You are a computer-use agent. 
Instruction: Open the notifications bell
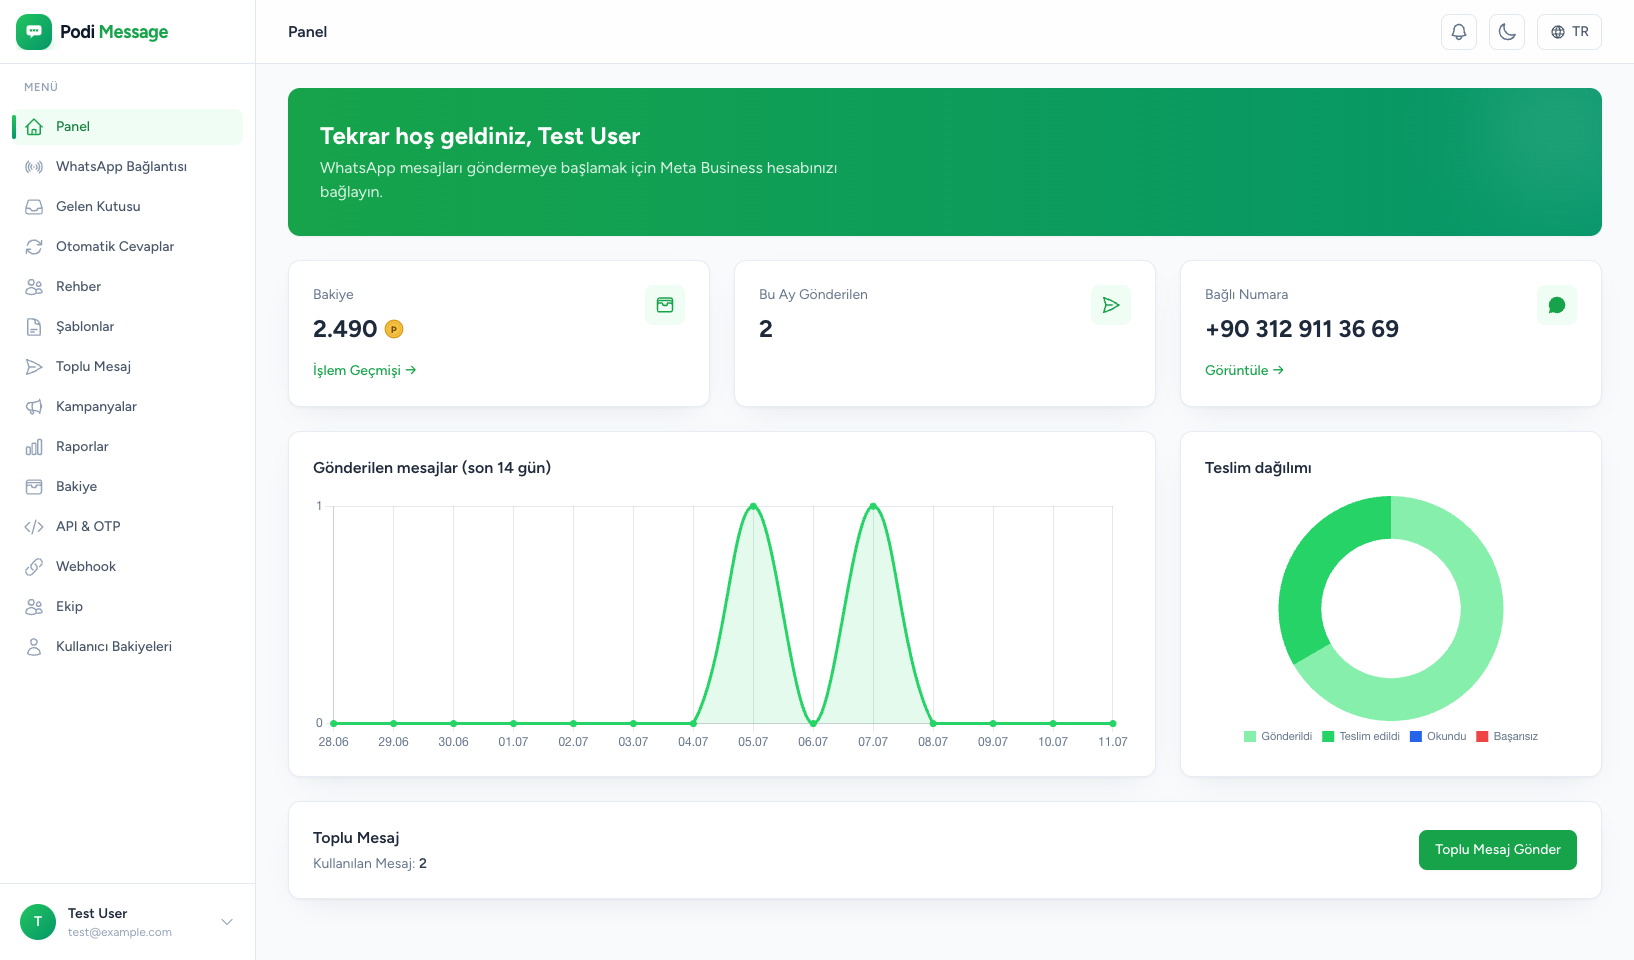coord(1459,32)
